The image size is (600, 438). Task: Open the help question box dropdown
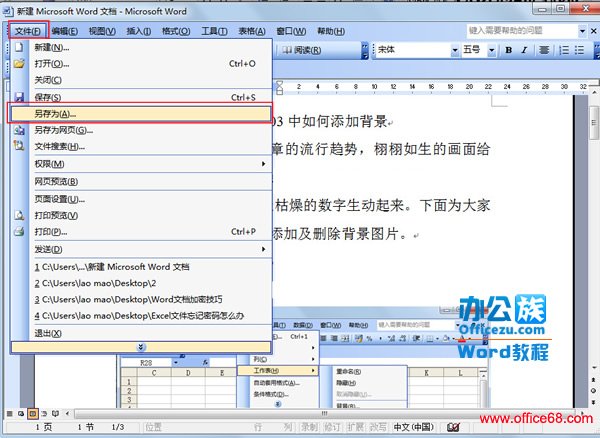582,31
